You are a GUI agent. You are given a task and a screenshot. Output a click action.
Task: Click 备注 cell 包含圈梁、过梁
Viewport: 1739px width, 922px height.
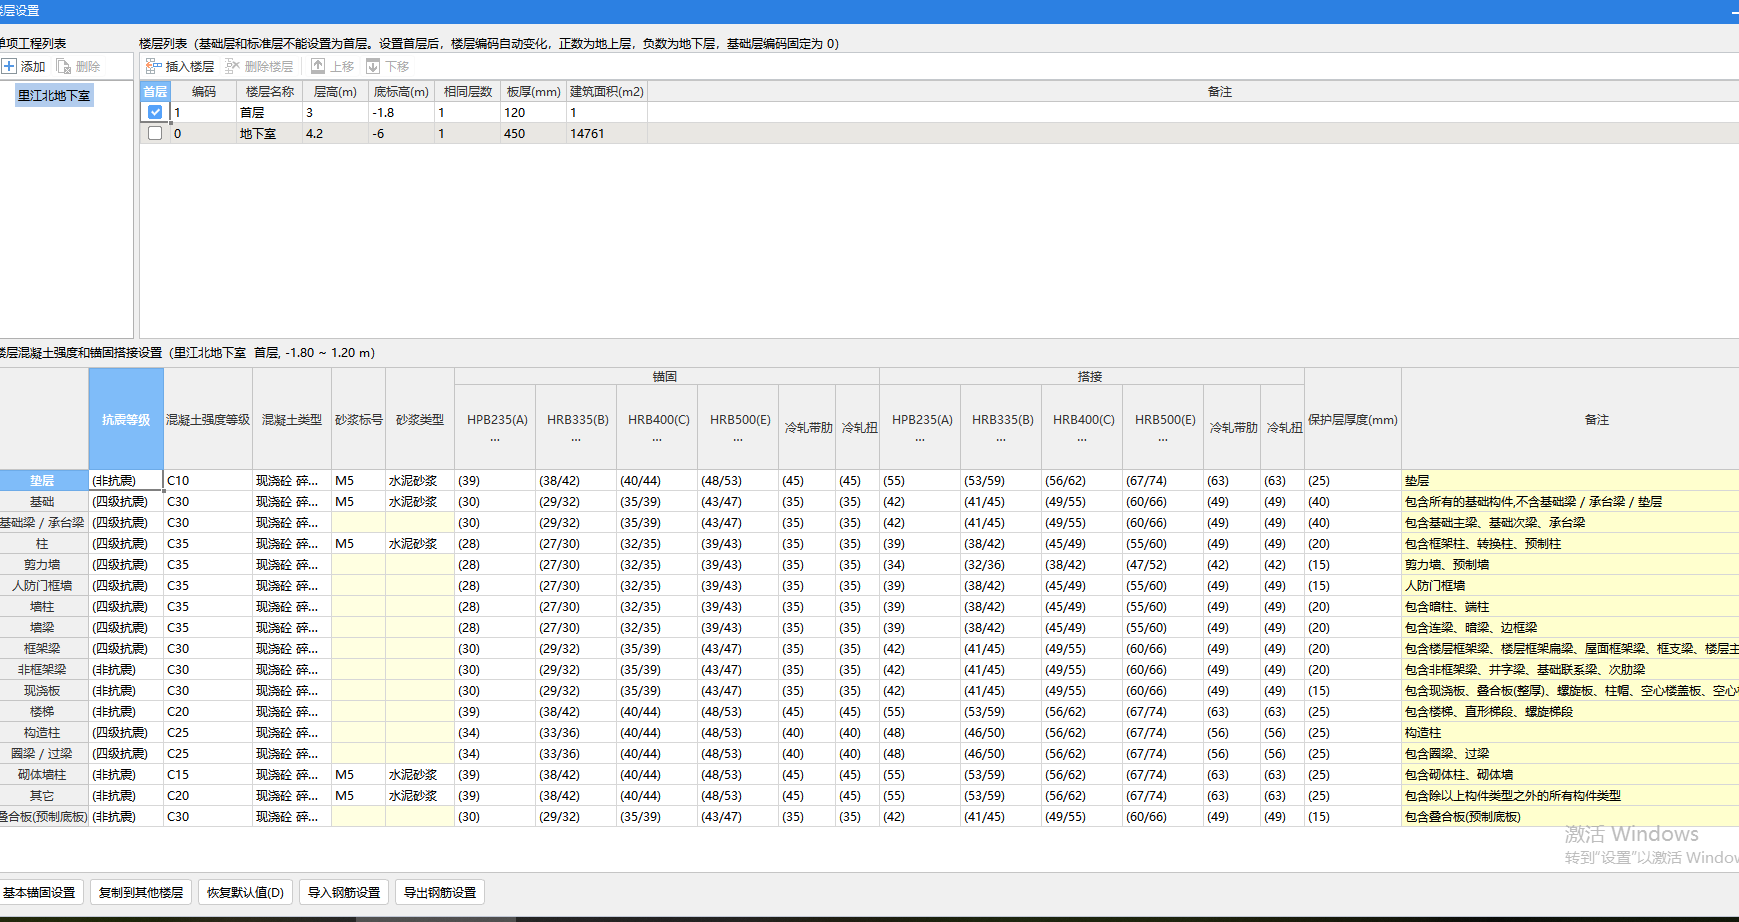(1570, 754)
